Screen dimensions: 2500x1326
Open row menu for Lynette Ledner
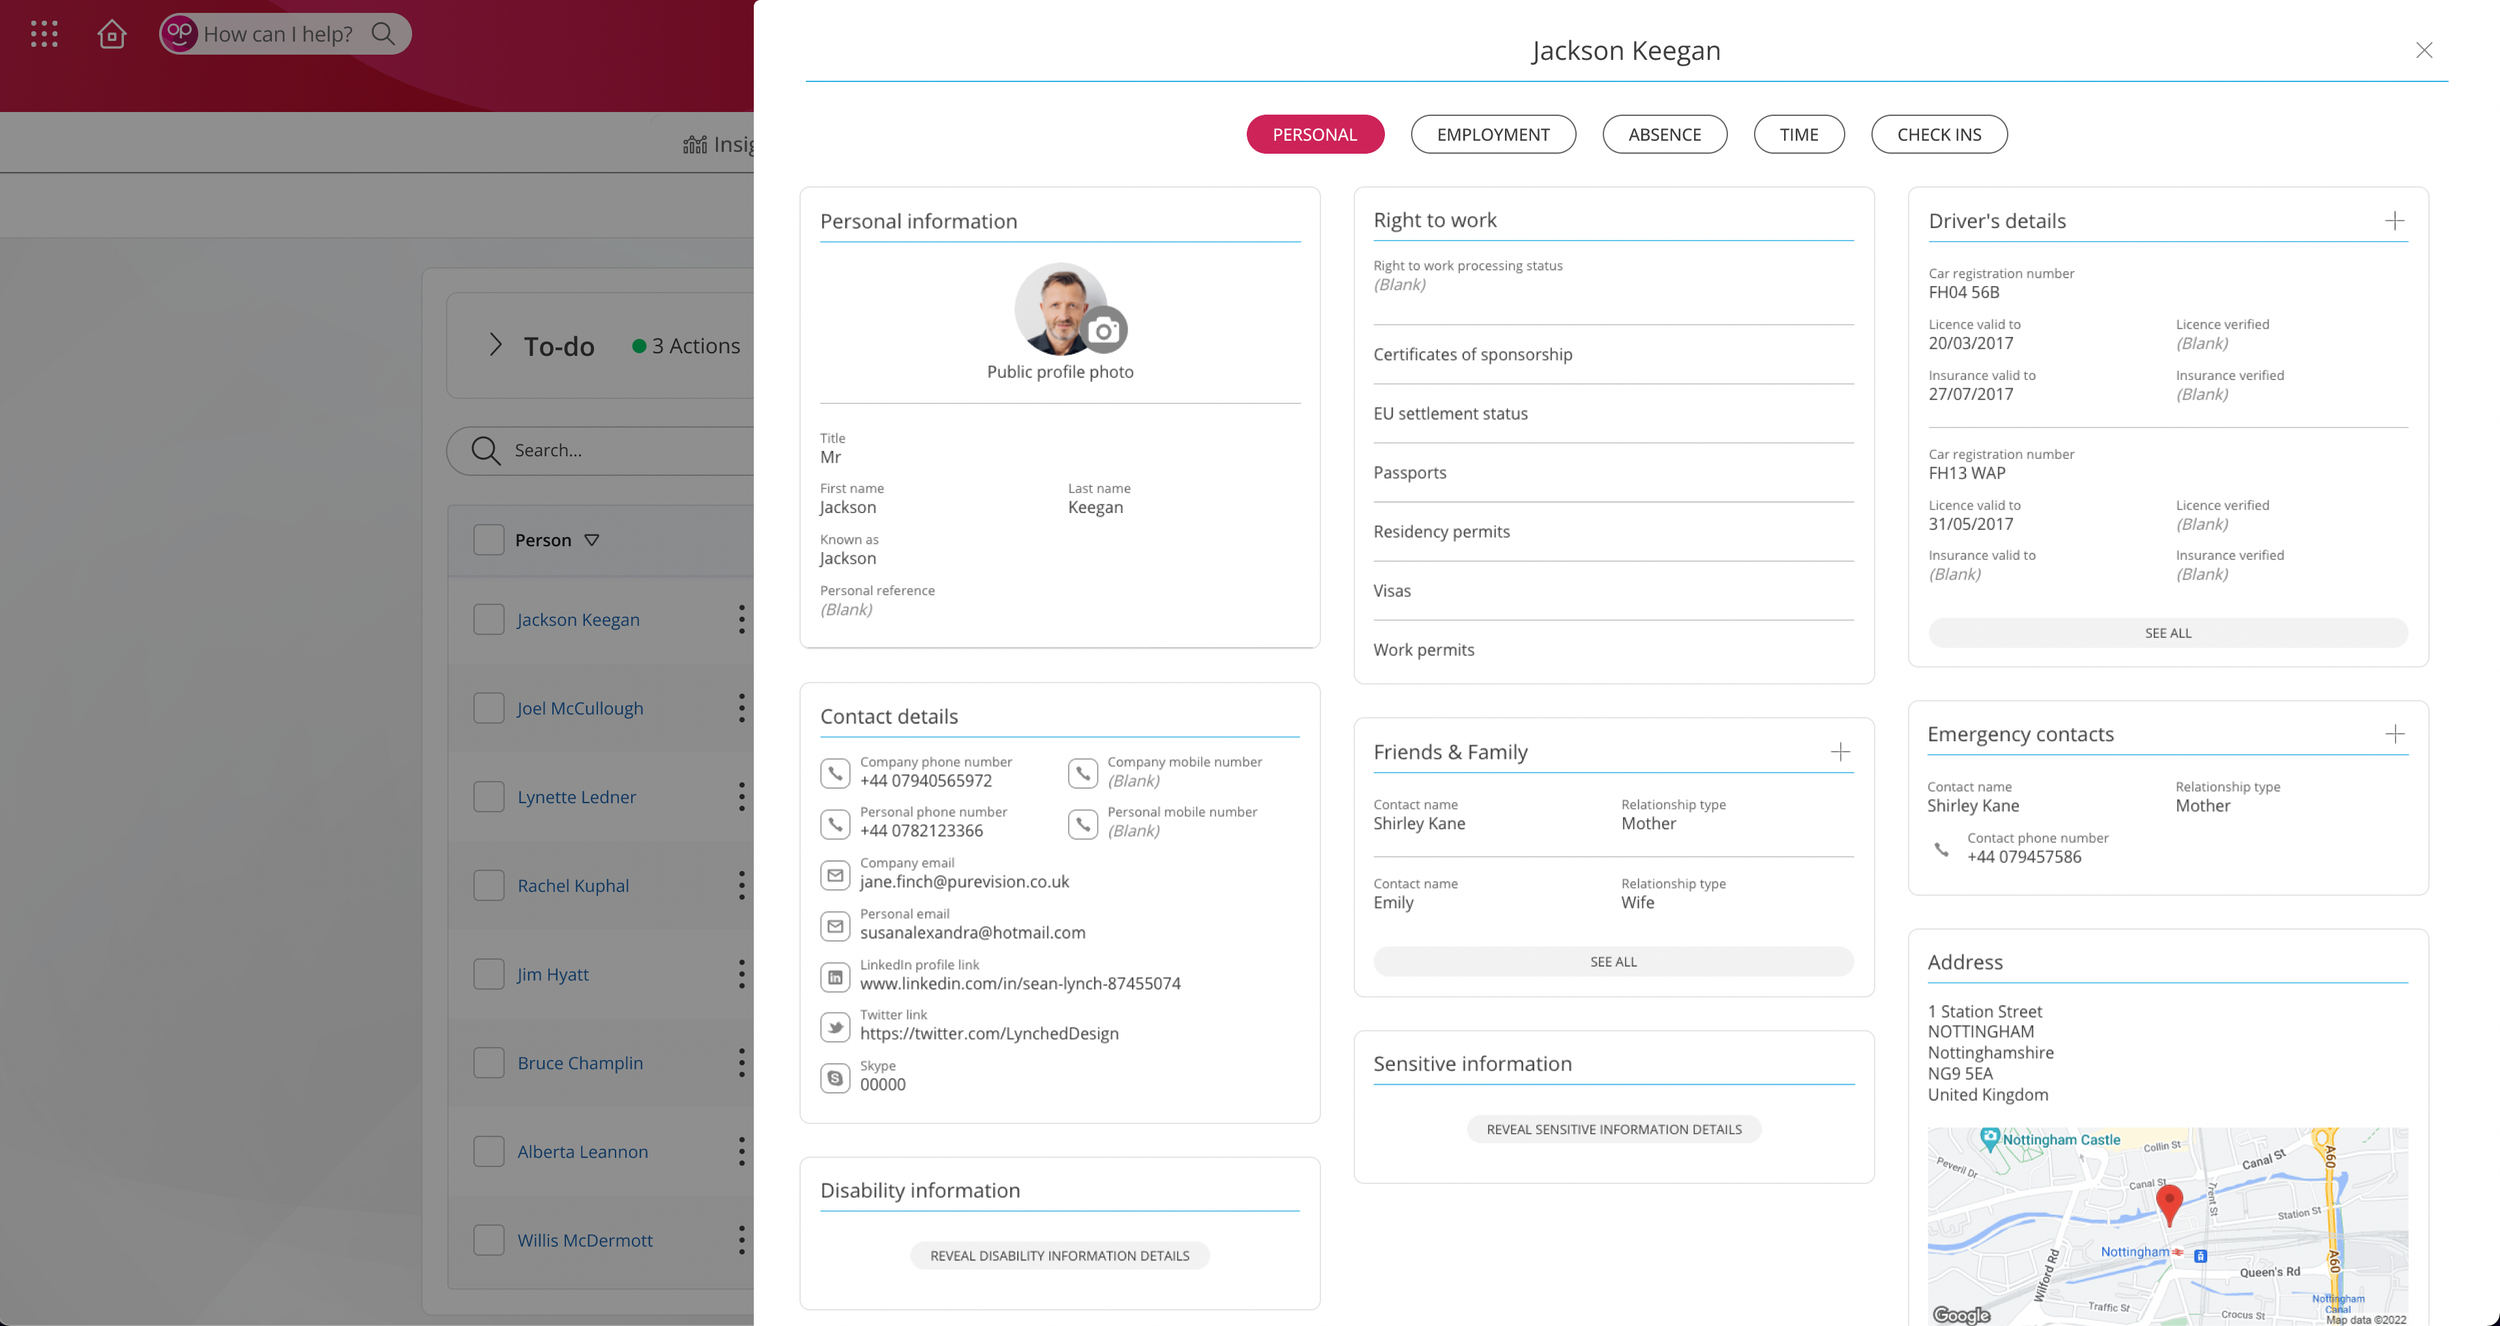(x=742, y=797)
